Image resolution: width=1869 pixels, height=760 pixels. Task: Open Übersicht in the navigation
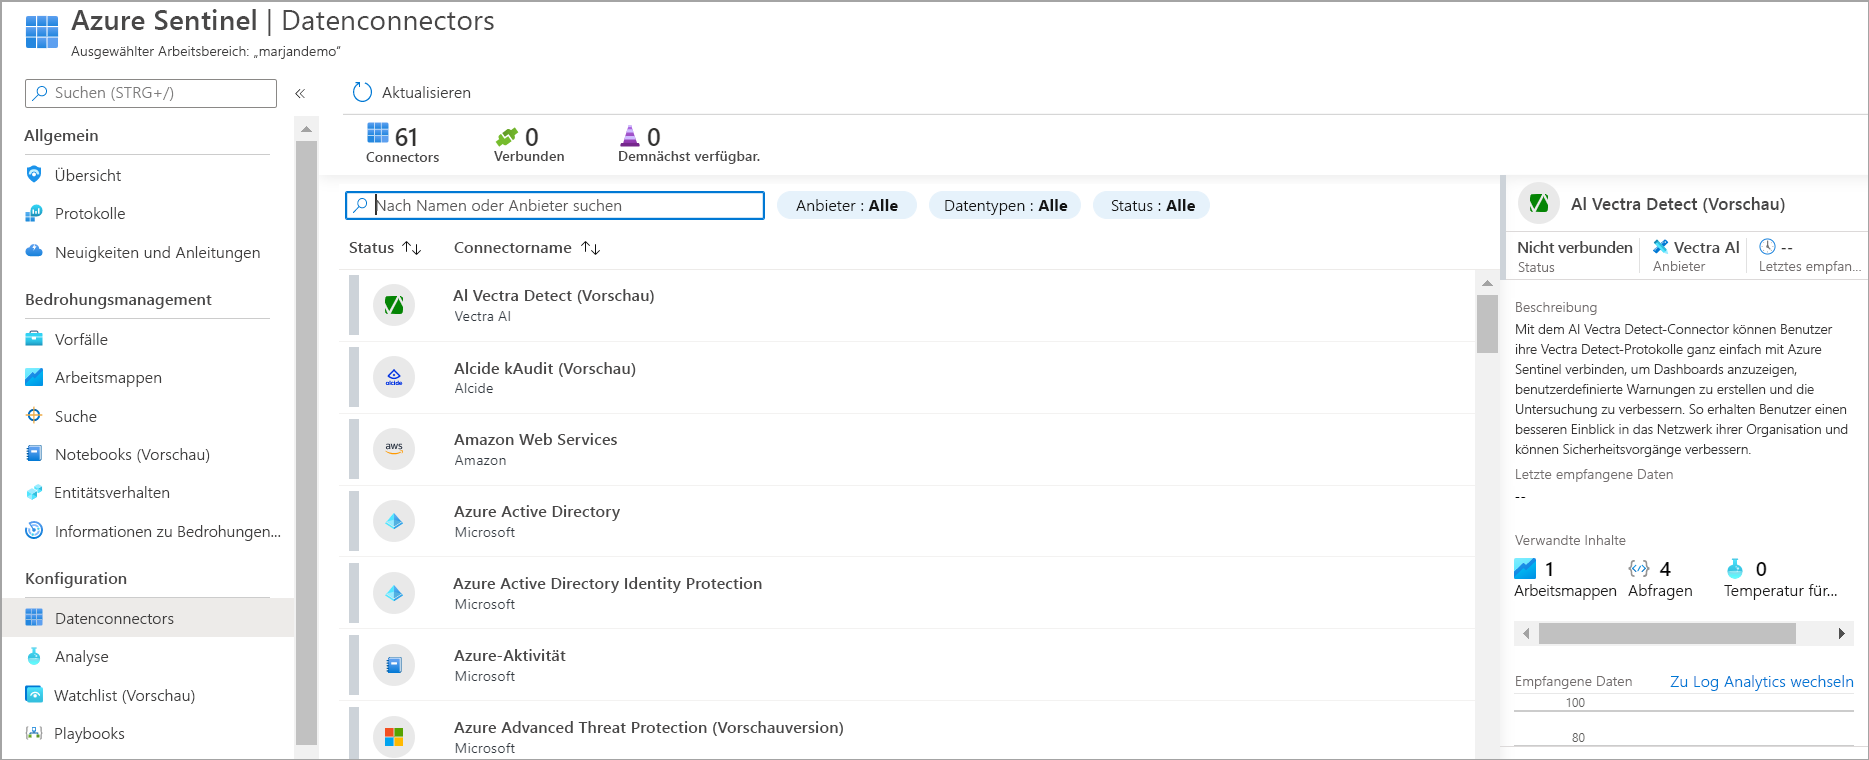pos(88,175)
